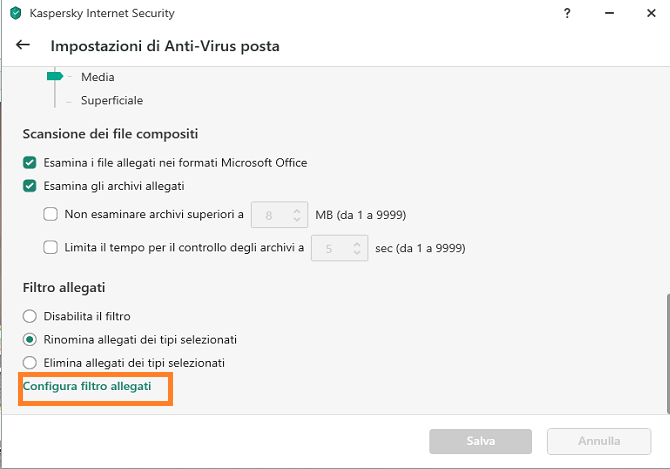Uncheck Esamina i file allegati Microsoft Office

pyautogui.click(x=29, y=163)
